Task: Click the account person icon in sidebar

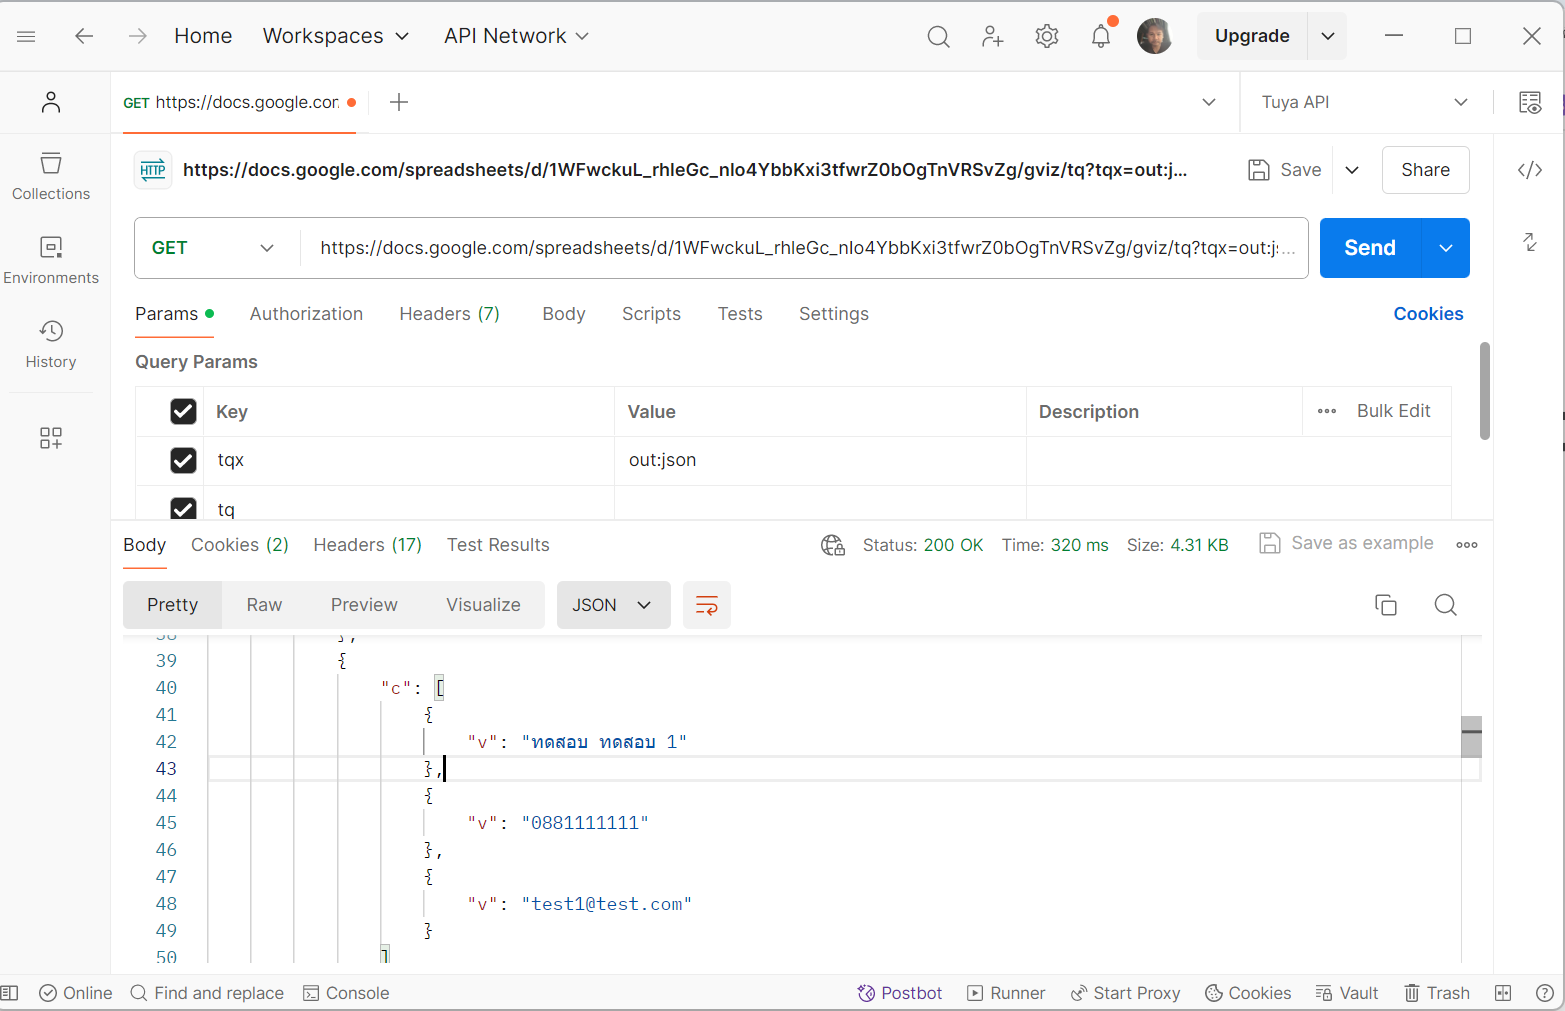Action: [51, 102]
